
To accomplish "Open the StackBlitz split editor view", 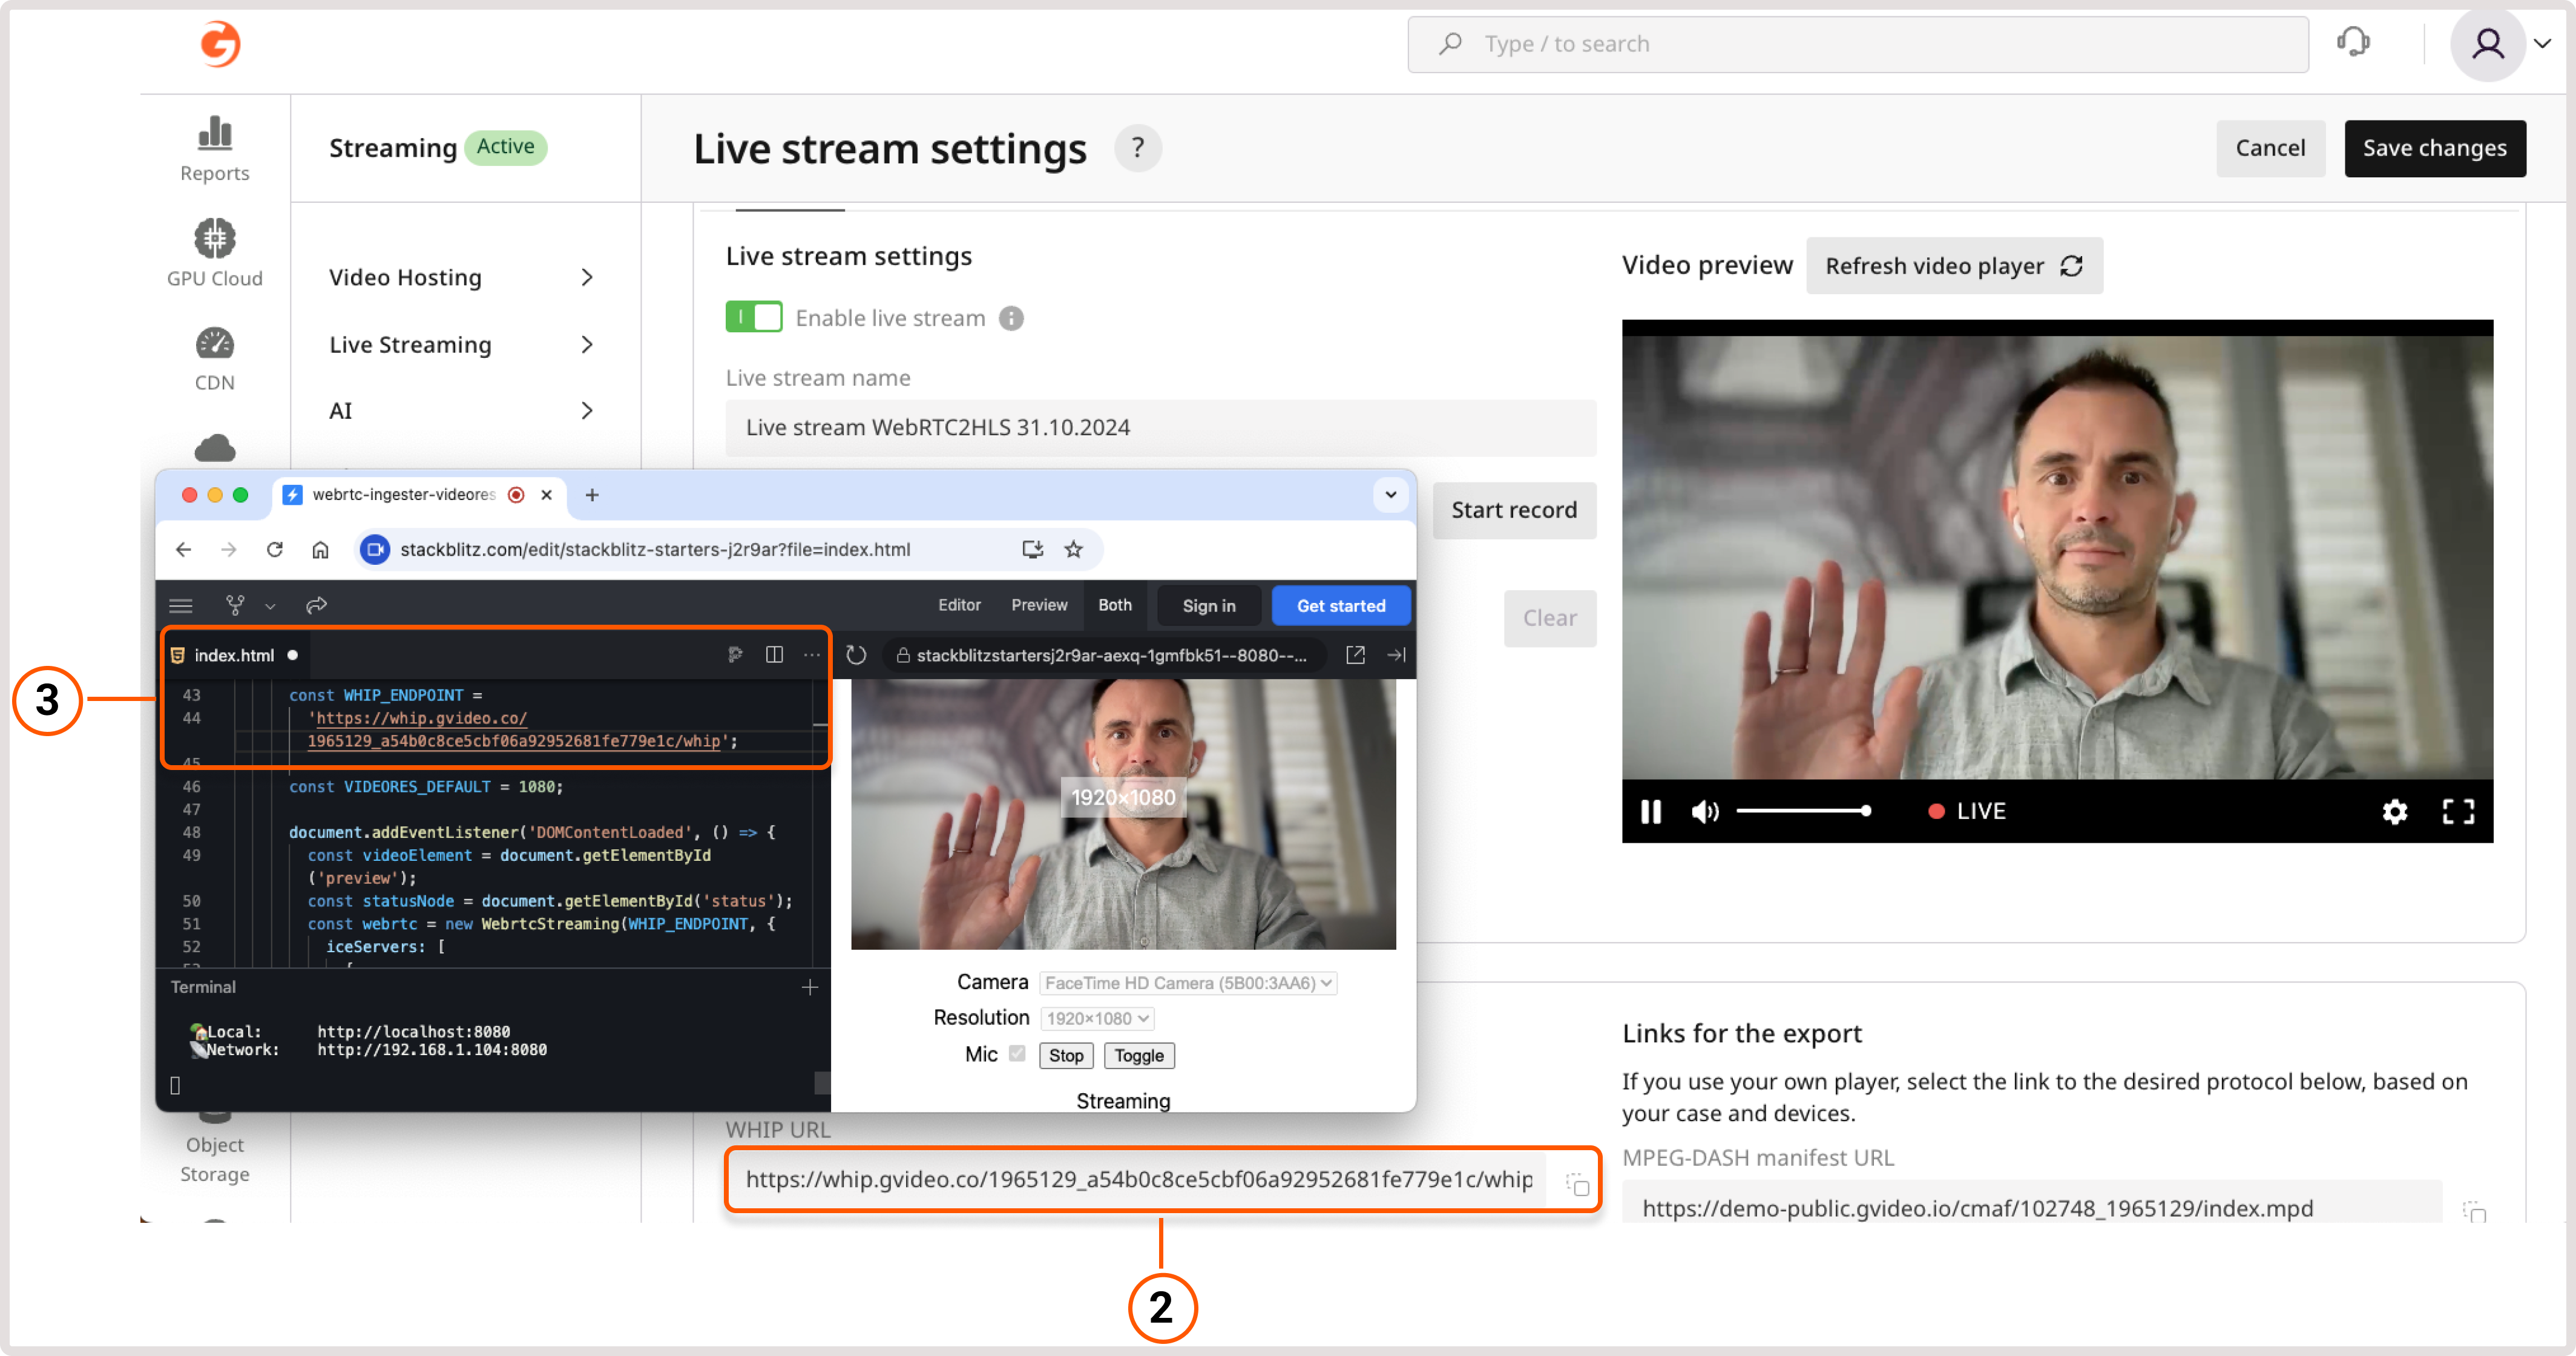I will tap(775, 655).
